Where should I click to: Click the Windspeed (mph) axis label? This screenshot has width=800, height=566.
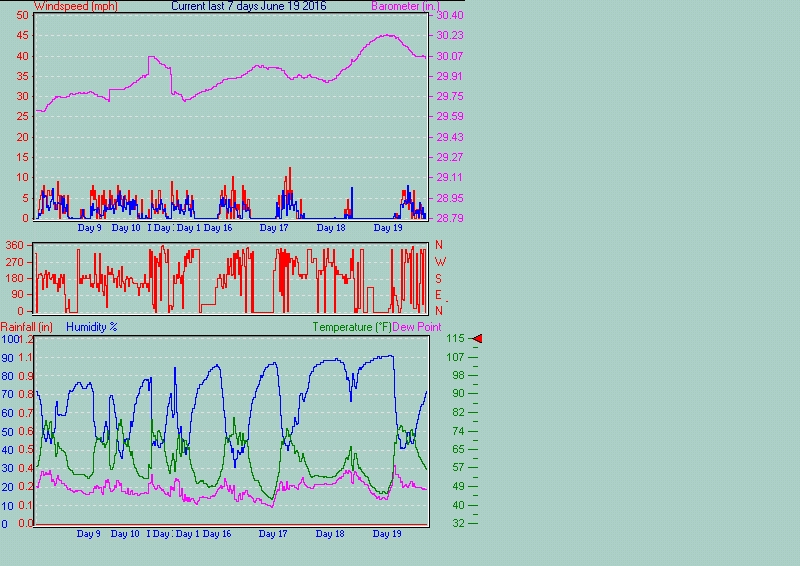[x=76, y=6]
